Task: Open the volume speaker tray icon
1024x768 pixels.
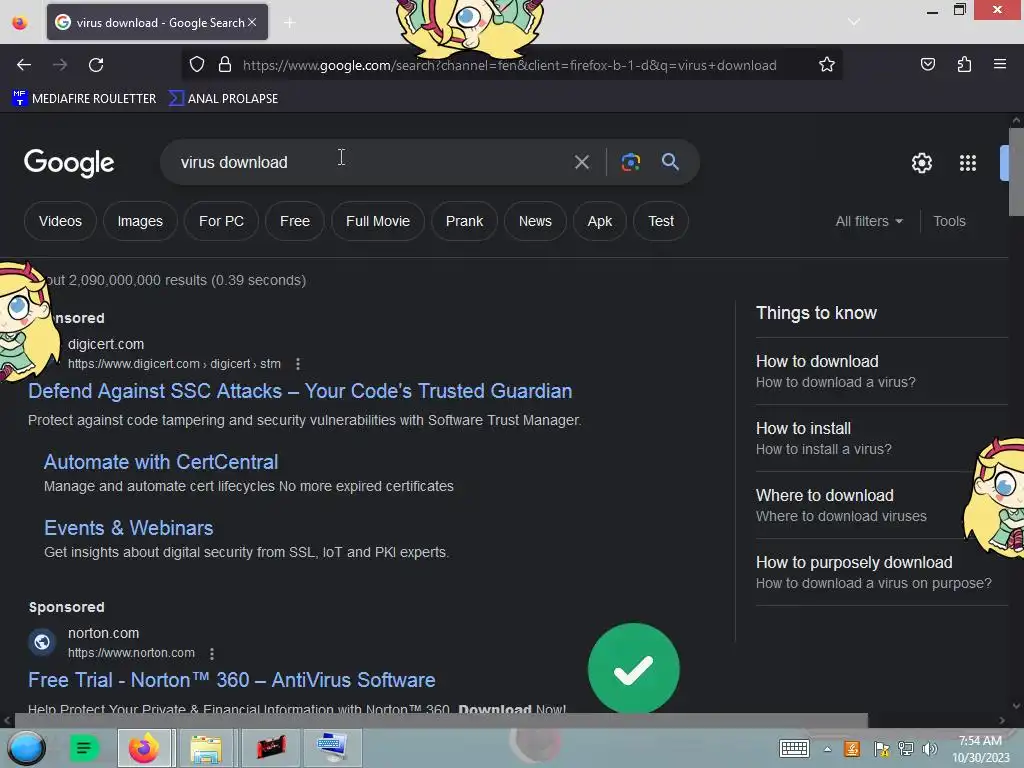Action: (929, 749)
